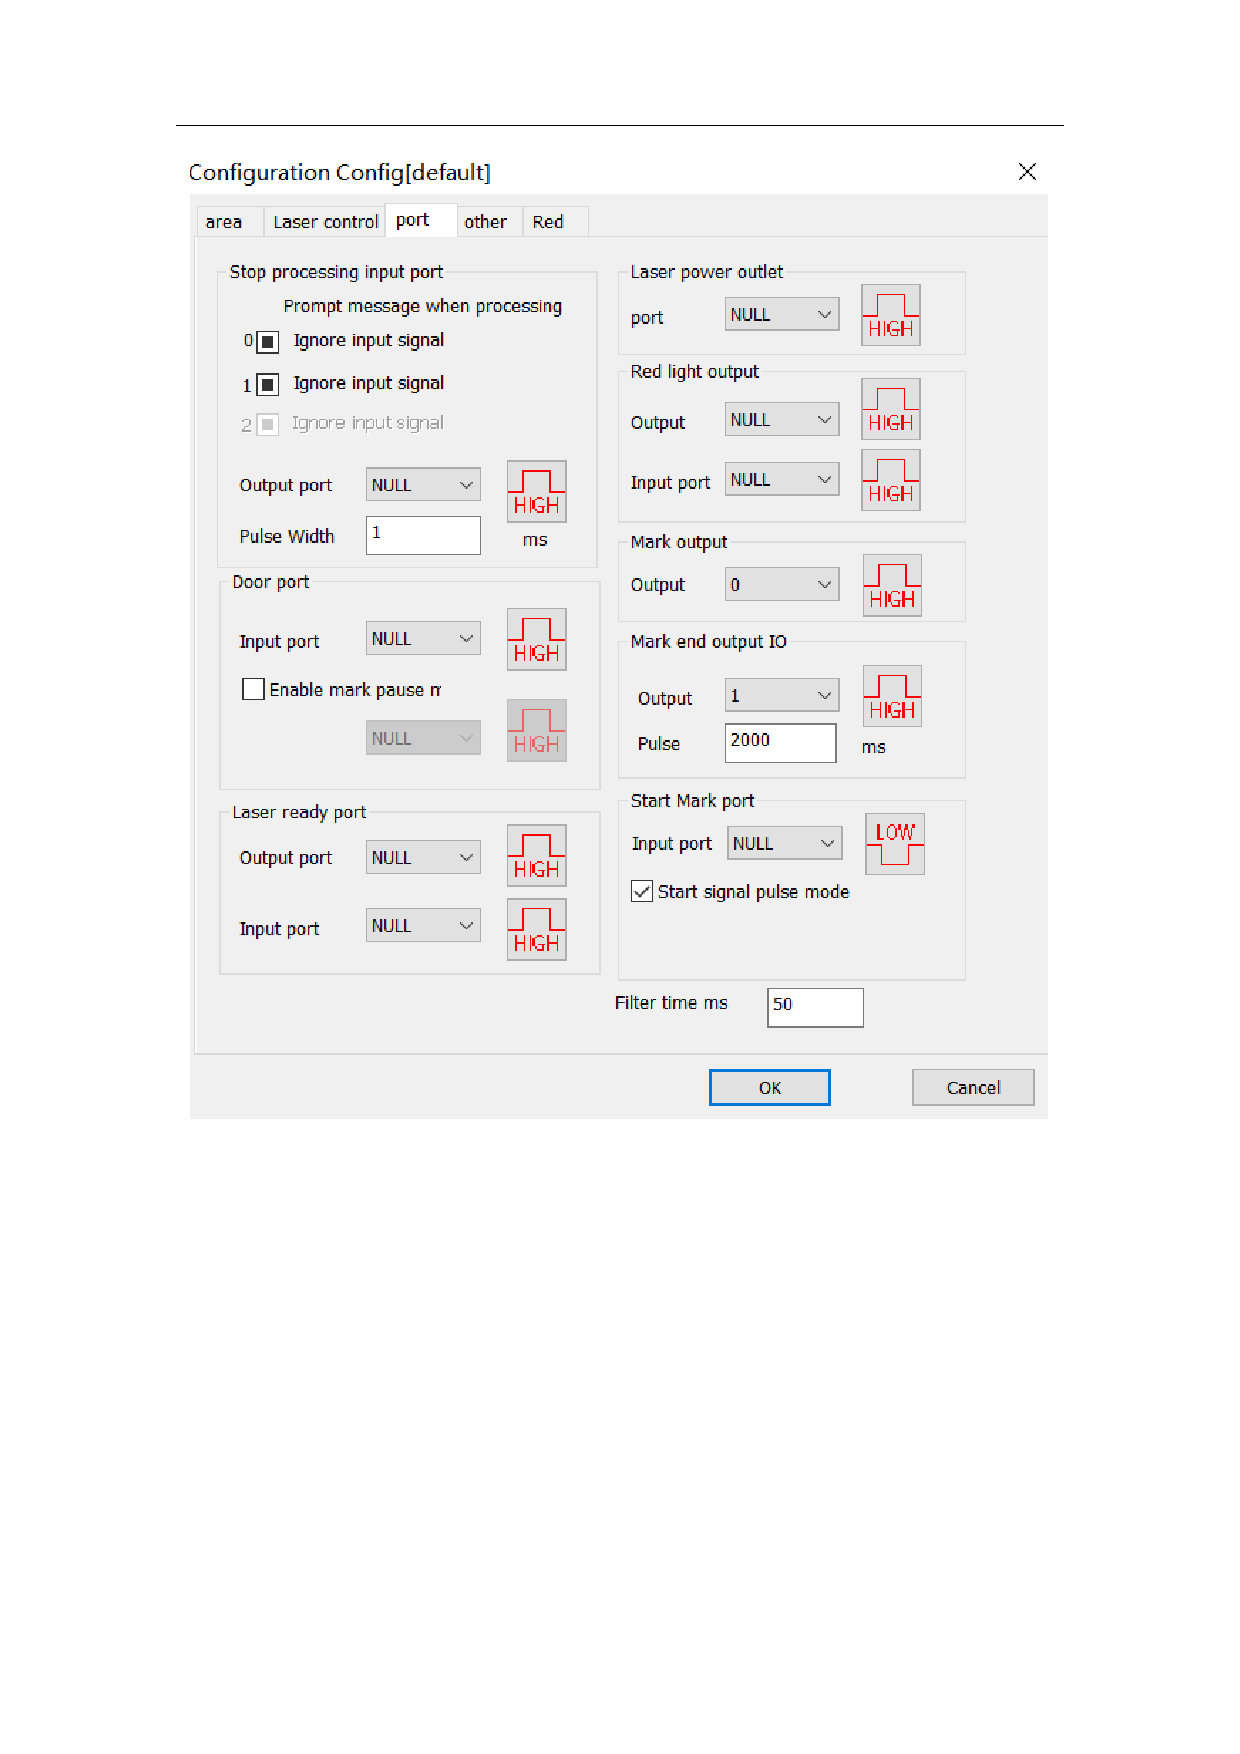Confirm settings with OK button
Screen dimensions: 1240x1754
click(x=769, y=1088)
